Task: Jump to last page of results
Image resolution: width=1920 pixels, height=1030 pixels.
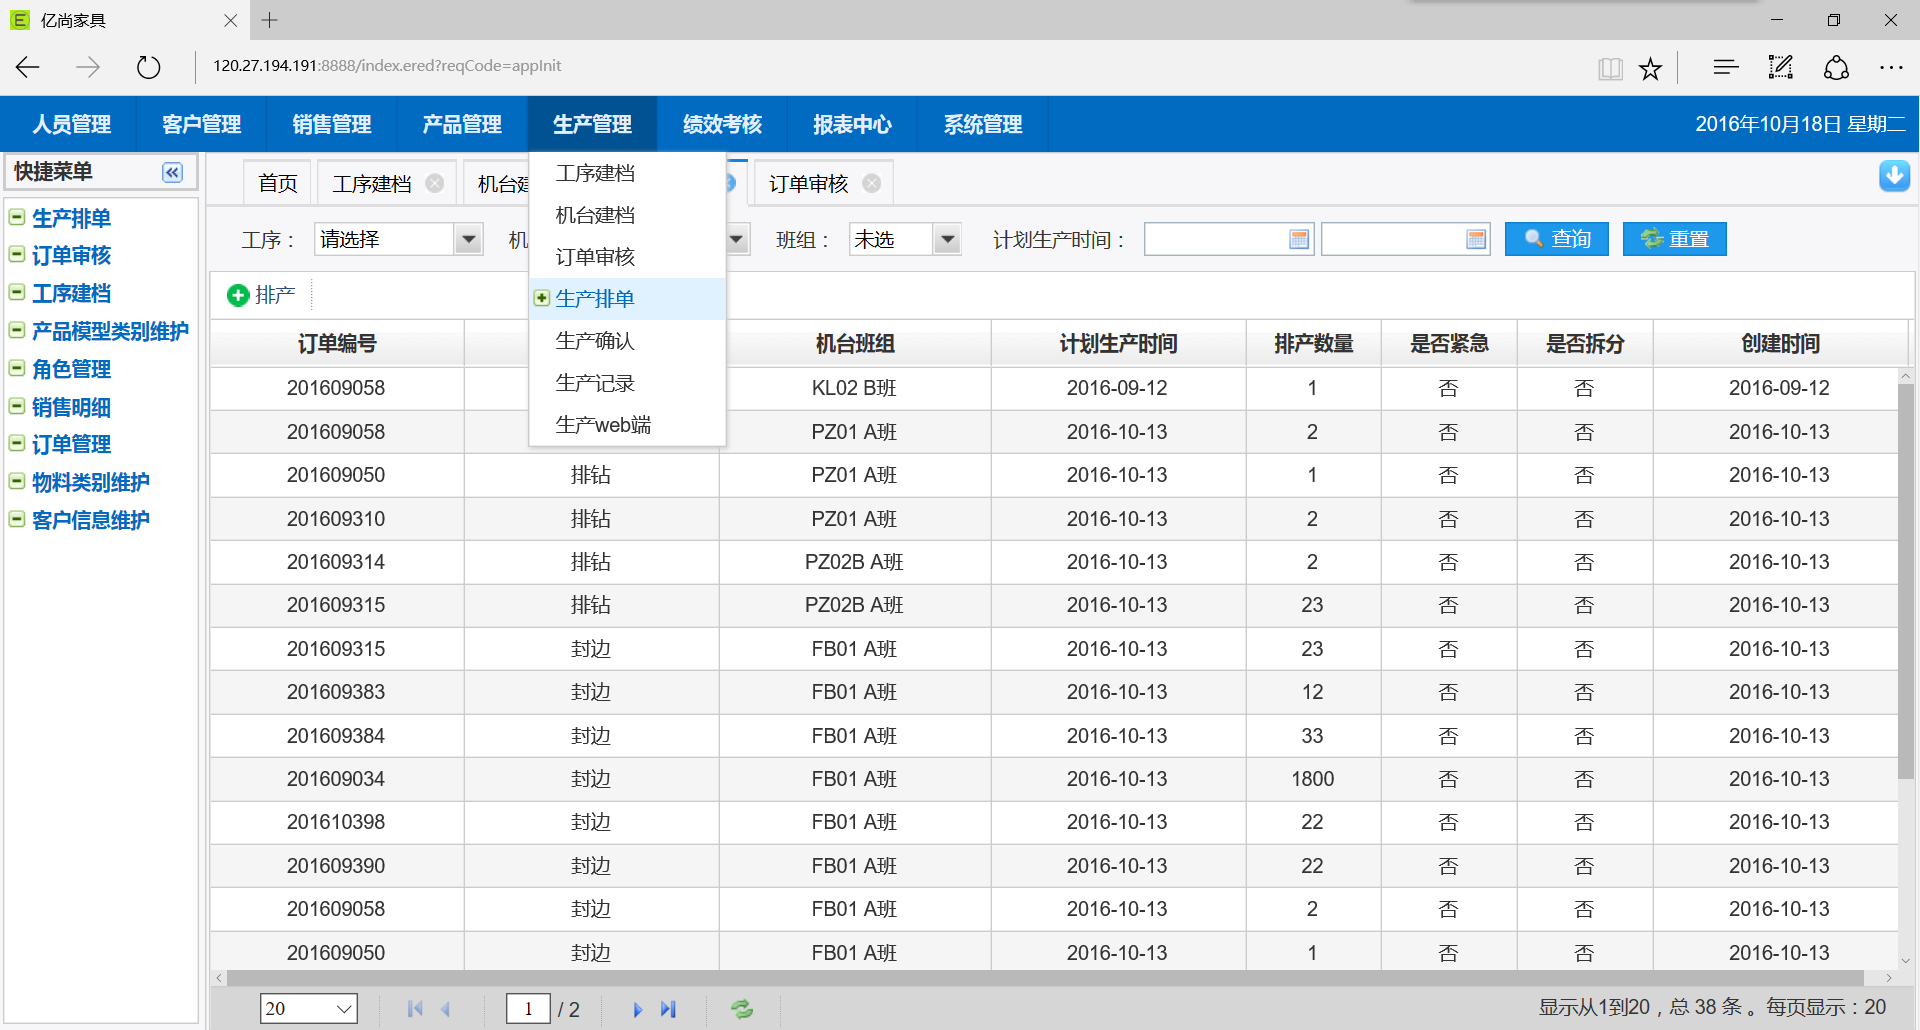Action: tap(669, 1009)
